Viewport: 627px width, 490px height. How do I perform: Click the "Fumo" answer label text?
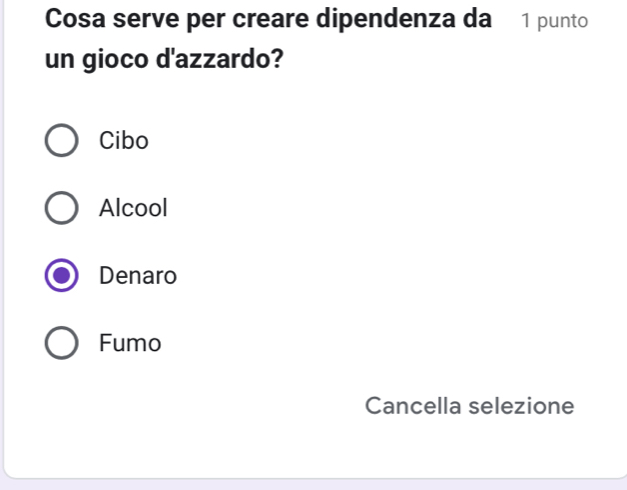[x=130, y=344]
